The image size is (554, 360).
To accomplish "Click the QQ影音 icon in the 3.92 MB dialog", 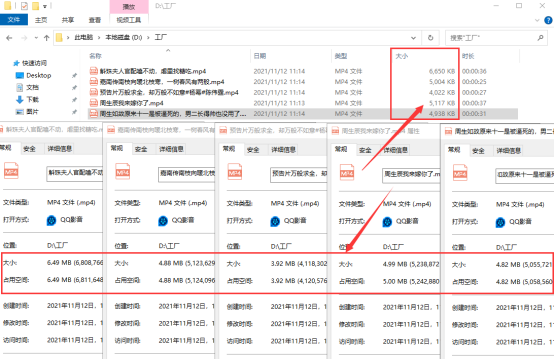I will (x=275, y=222).
